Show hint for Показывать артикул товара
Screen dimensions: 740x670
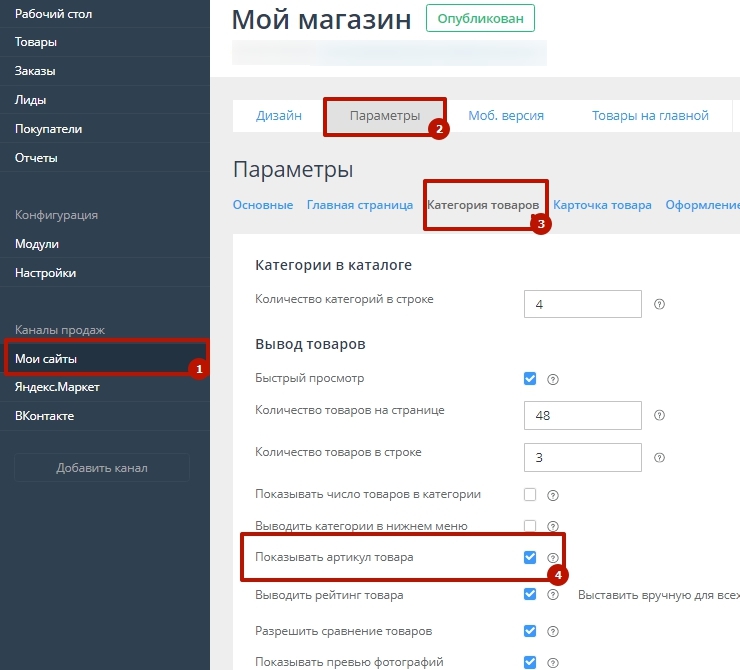coord(553,558)
